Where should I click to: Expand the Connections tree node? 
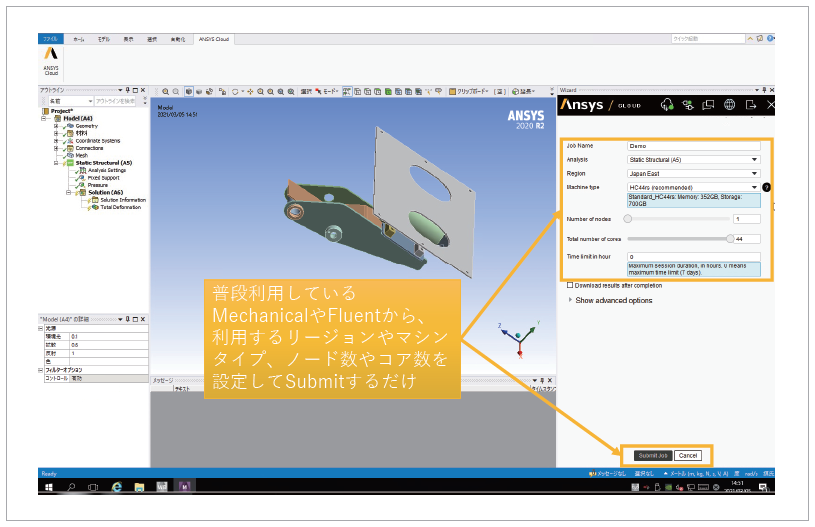coord(56,148)
